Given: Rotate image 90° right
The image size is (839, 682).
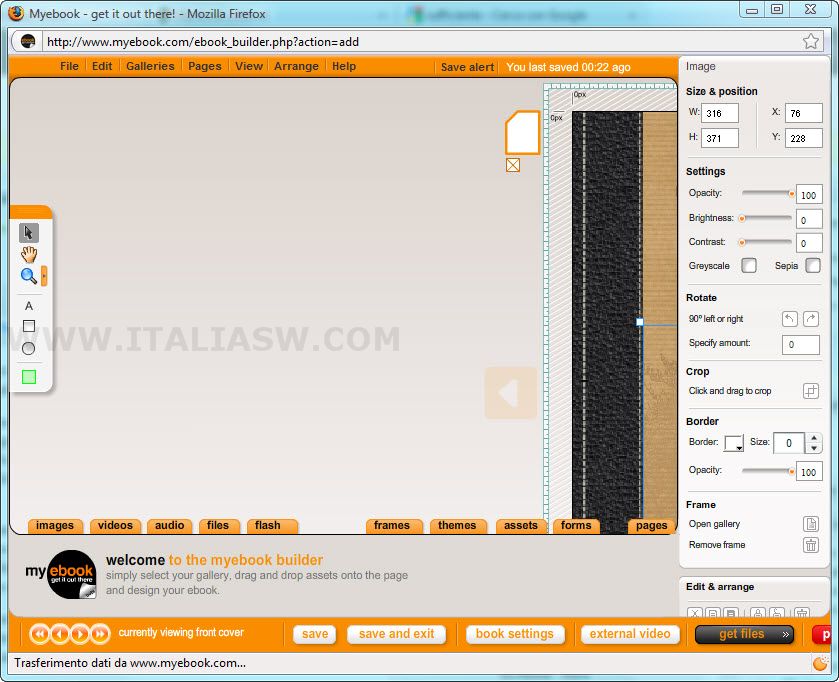Looking at the screenshot, I should pos(811,319).
